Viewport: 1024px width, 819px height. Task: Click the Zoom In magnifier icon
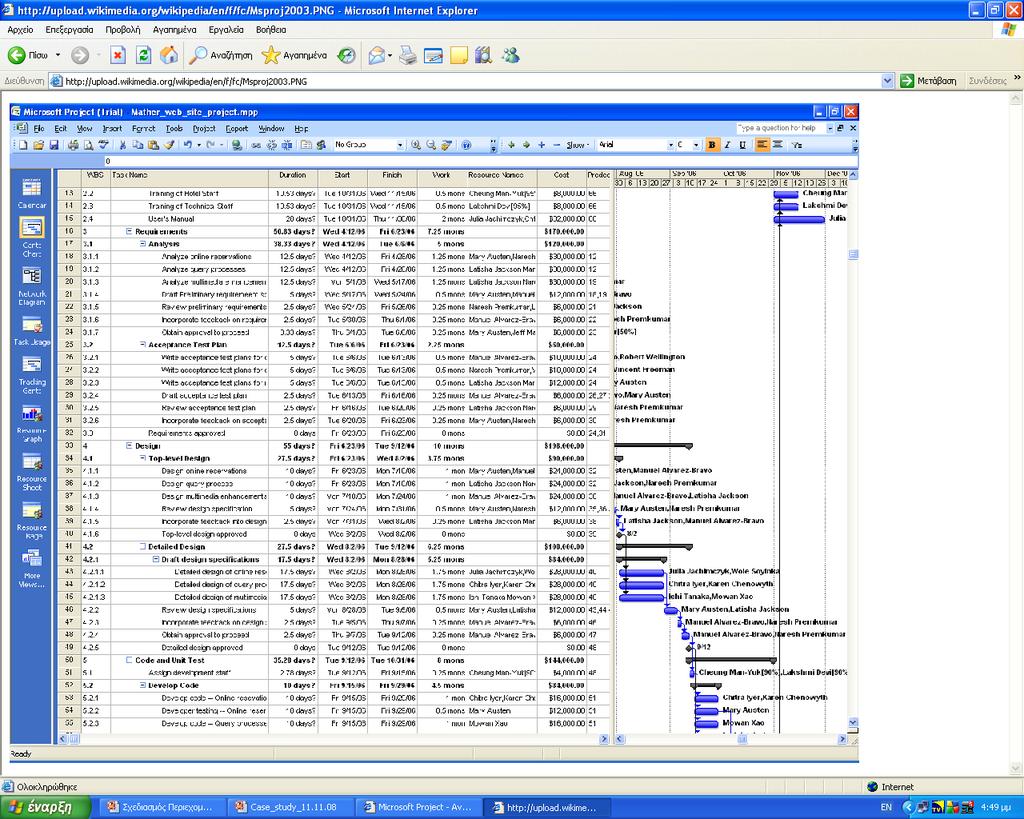416,145
